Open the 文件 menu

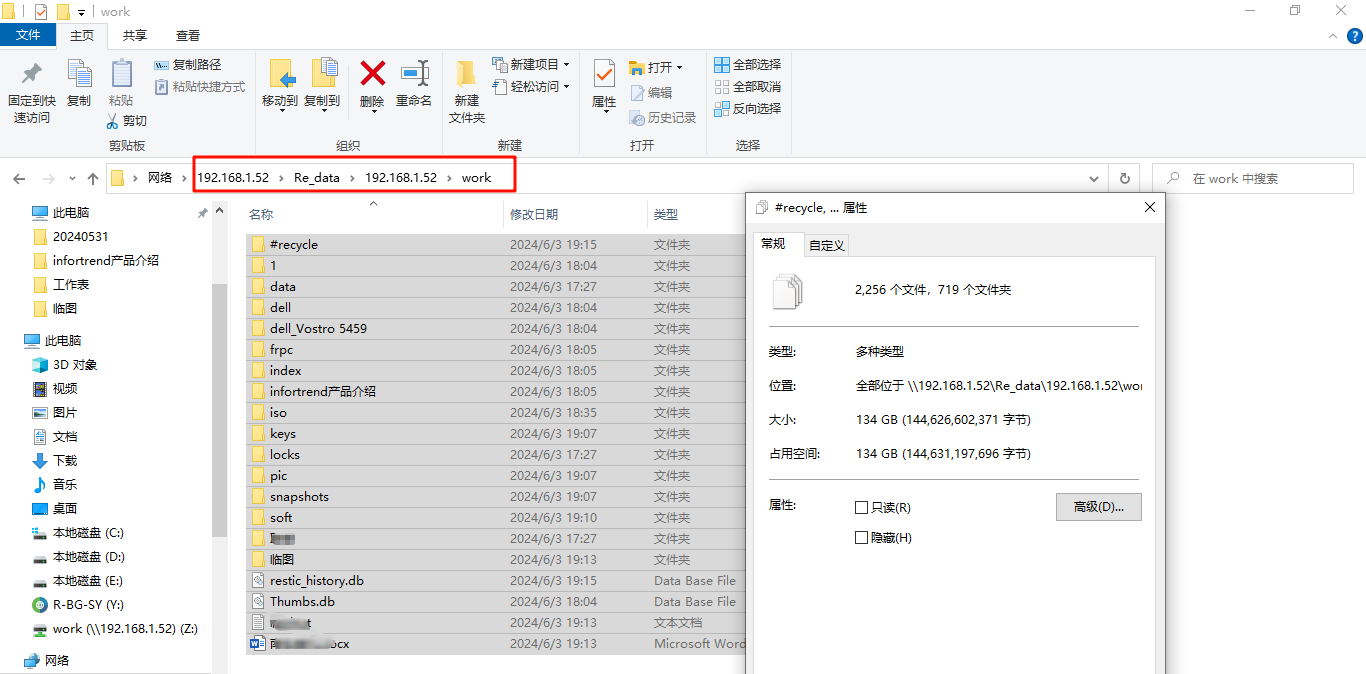click(28, 34)
